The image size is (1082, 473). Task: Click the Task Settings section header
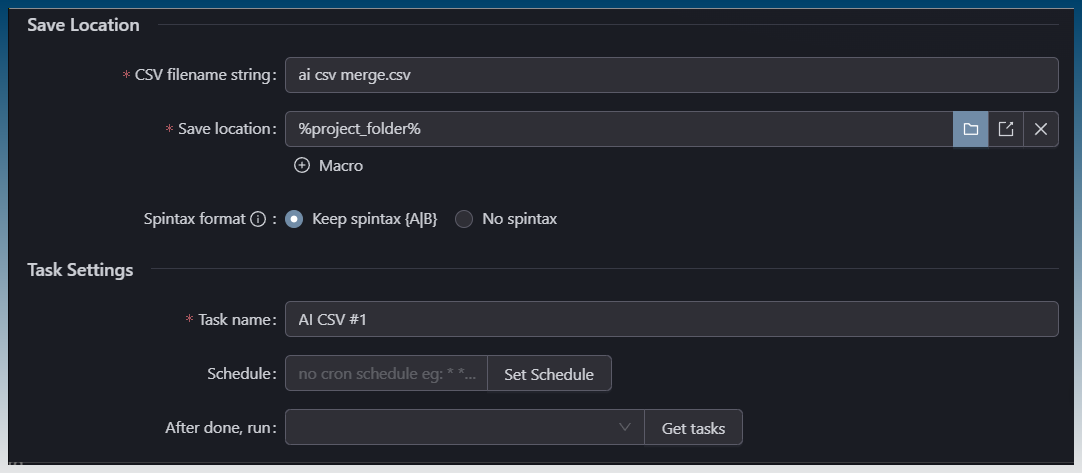pyautogui.click(x=80, y=270)
